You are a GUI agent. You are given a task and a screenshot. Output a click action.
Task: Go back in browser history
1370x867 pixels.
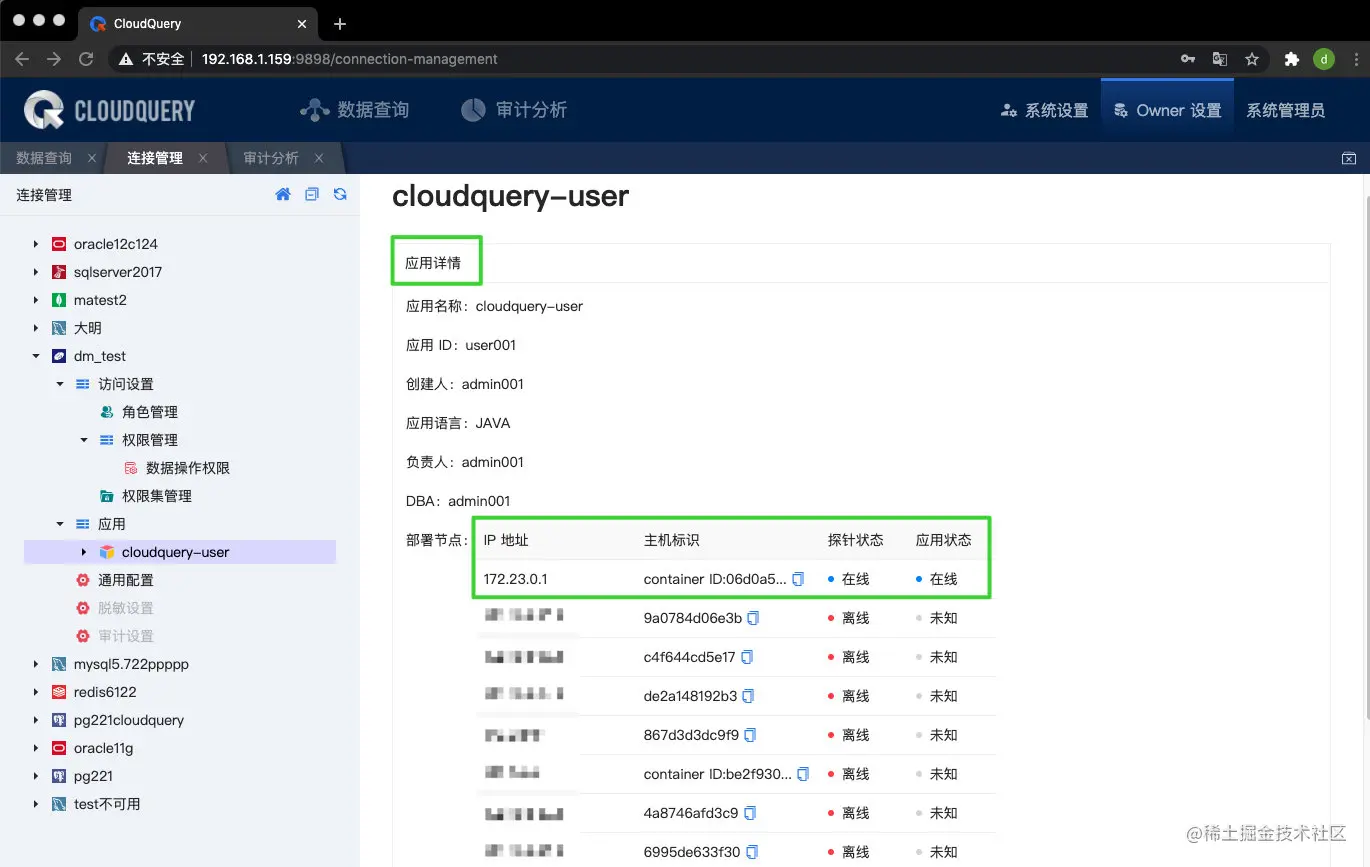[x=22, y=59]
